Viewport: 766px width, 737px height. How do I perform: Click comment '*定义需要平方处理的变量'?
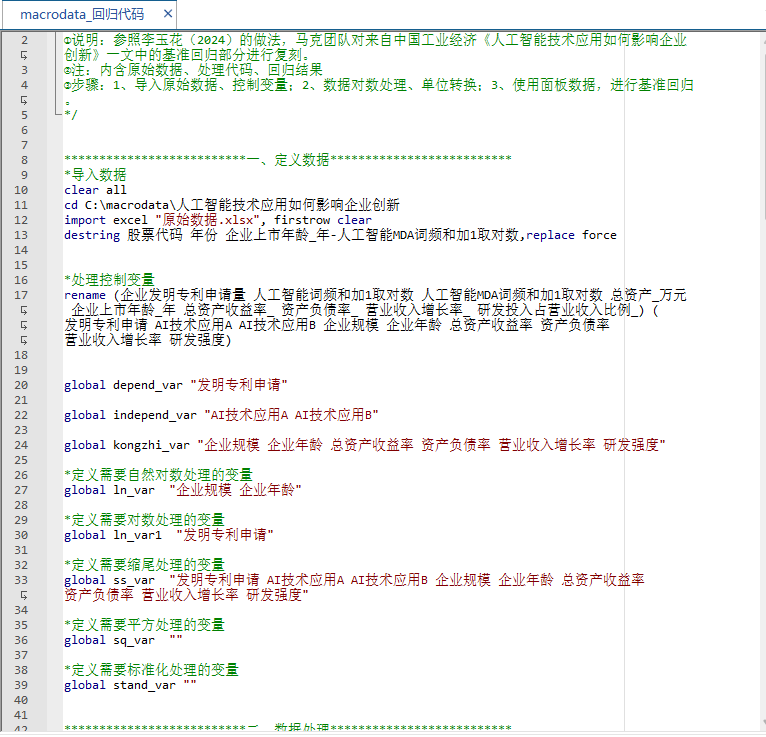click(x=144, y=625)
